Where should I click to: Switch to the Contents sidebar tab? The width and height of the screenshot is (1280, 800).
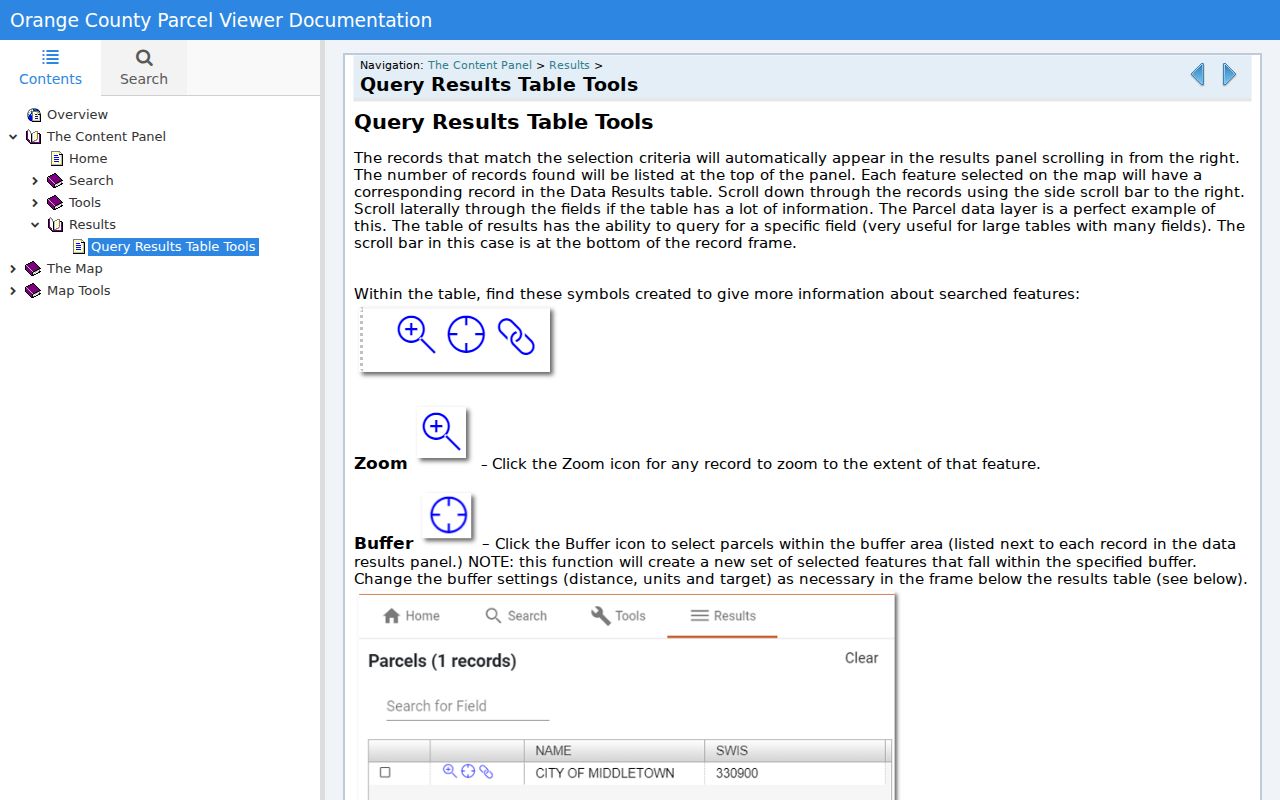(50, 68)
